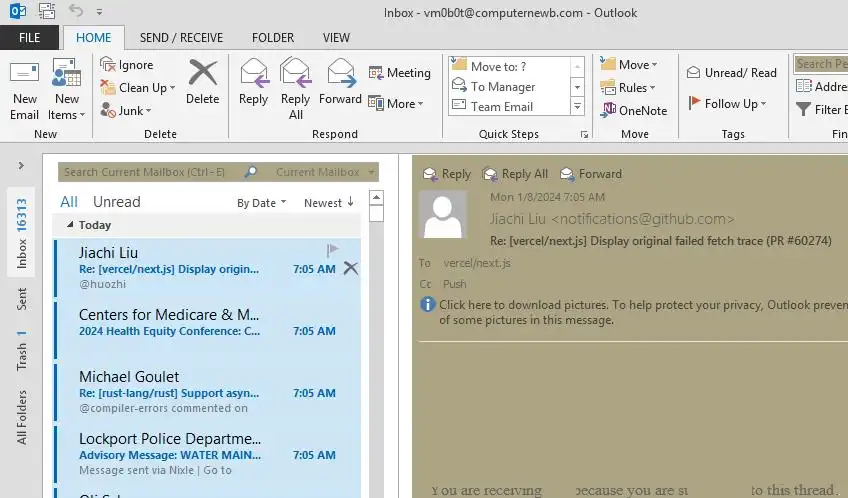Click the Outlook application icon in title bar
Viewport: 848px width, 498px height.
18,11
